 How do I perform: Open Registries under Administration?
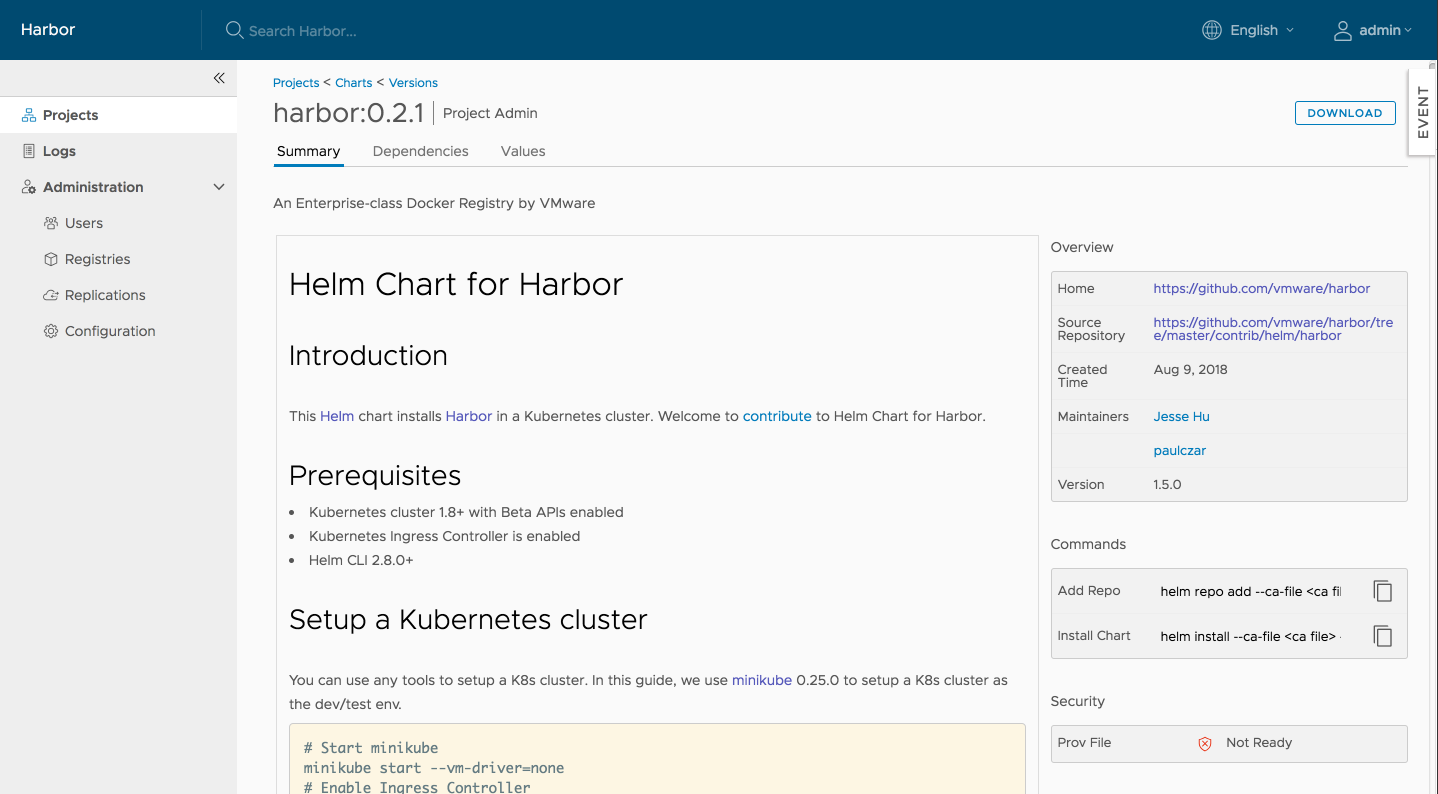(x=97, y=259)
